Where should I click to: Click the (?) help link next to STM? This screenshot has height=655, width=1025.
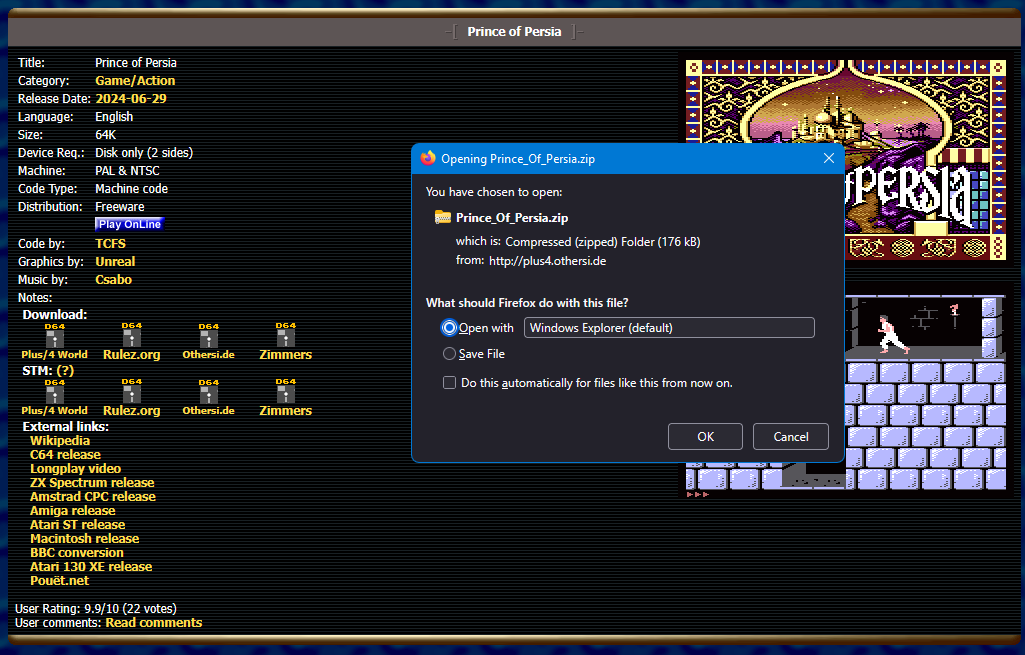[65, 371]
